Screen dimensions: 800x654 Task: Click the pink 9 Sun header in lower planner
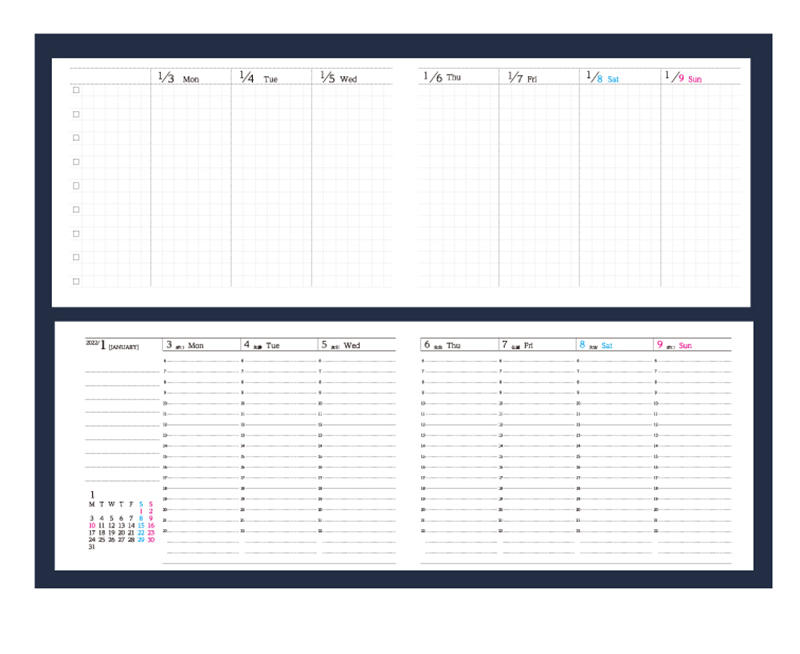(674, 345)
